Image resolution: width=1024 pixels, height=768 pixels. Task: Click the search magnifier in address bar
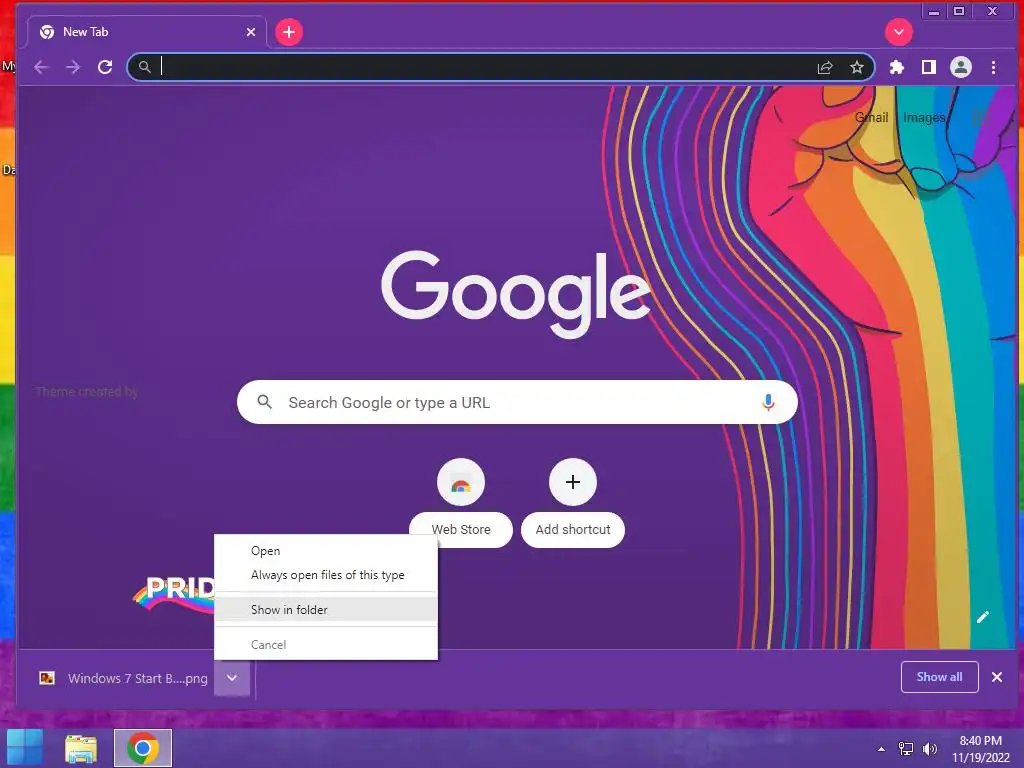[144, 67]
